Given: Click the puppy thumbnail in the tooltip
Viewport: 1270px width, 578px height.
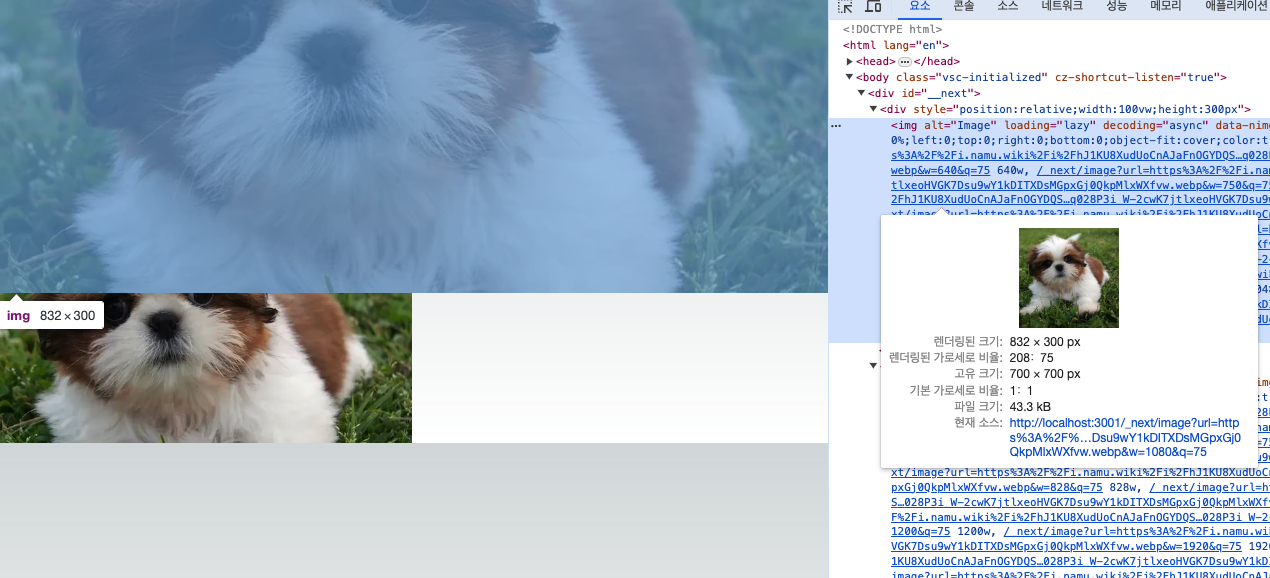Looking at the screenshot, I should click(1068, 278).
